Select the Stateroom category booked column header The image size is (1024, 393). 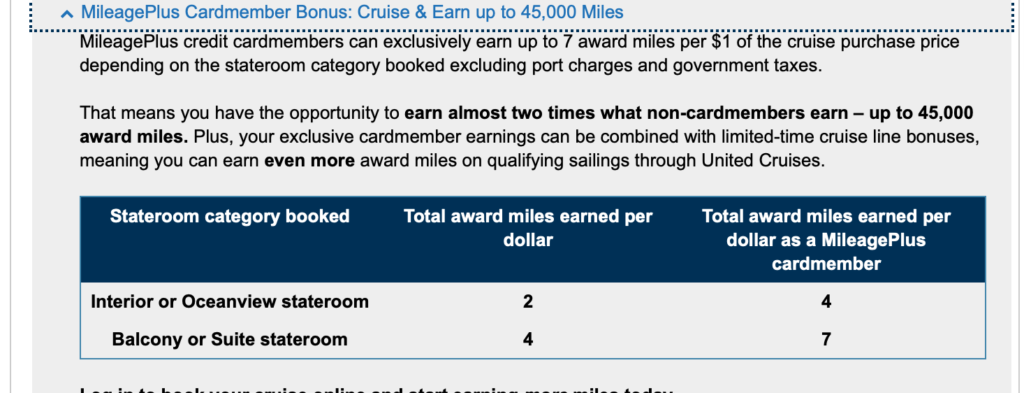230,216
